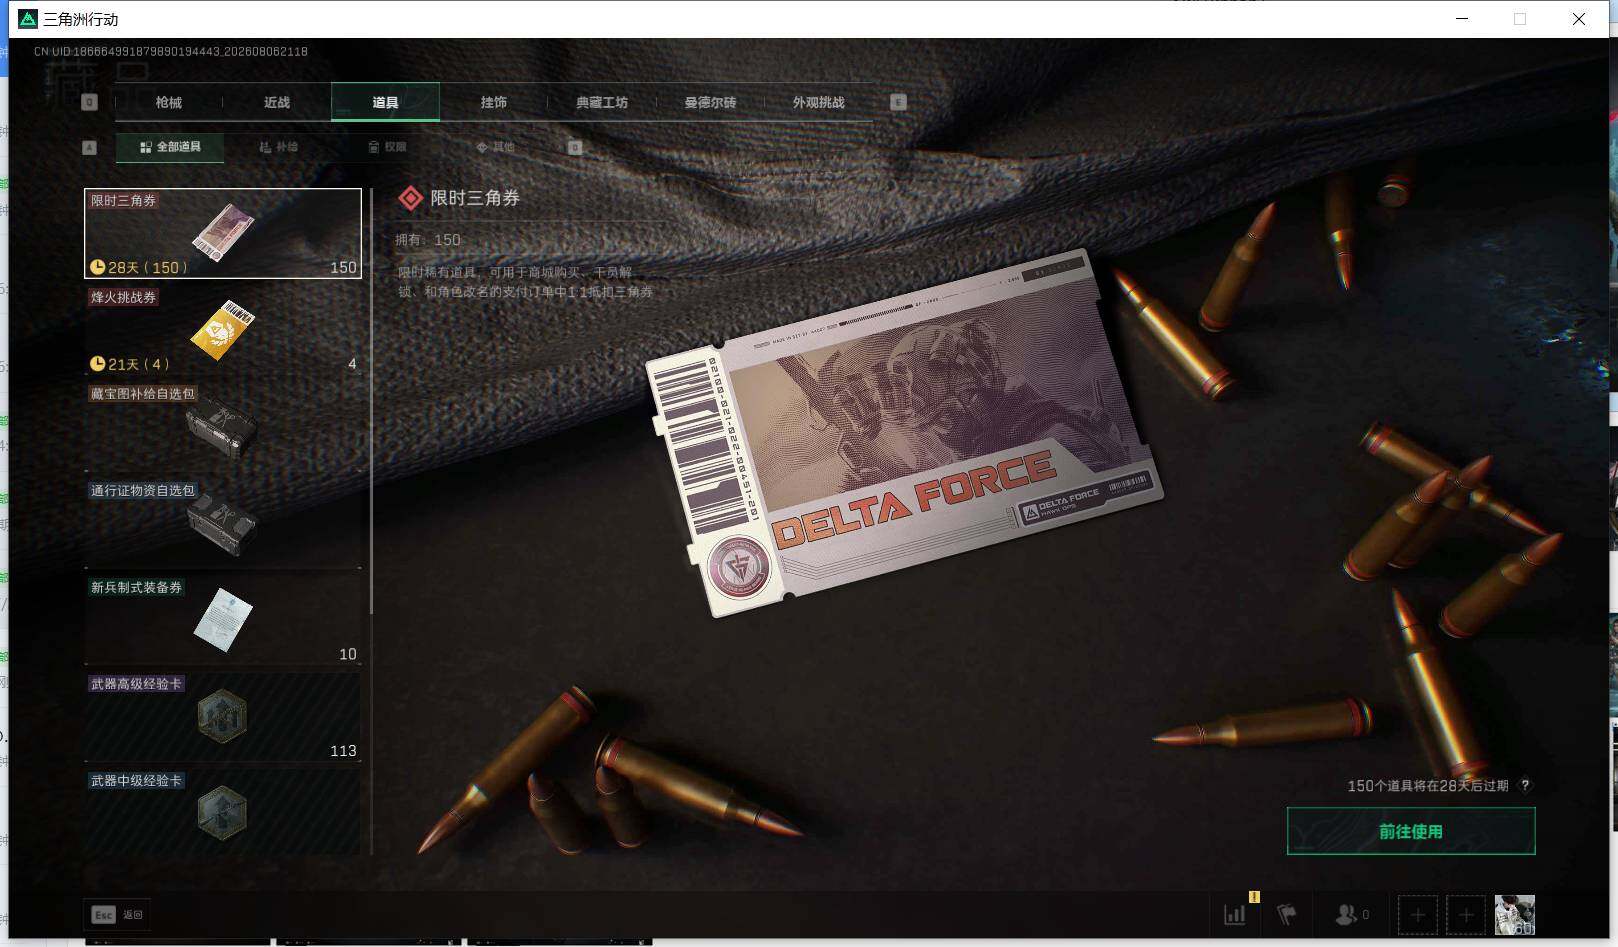Open the player avatar profile

1514,914
